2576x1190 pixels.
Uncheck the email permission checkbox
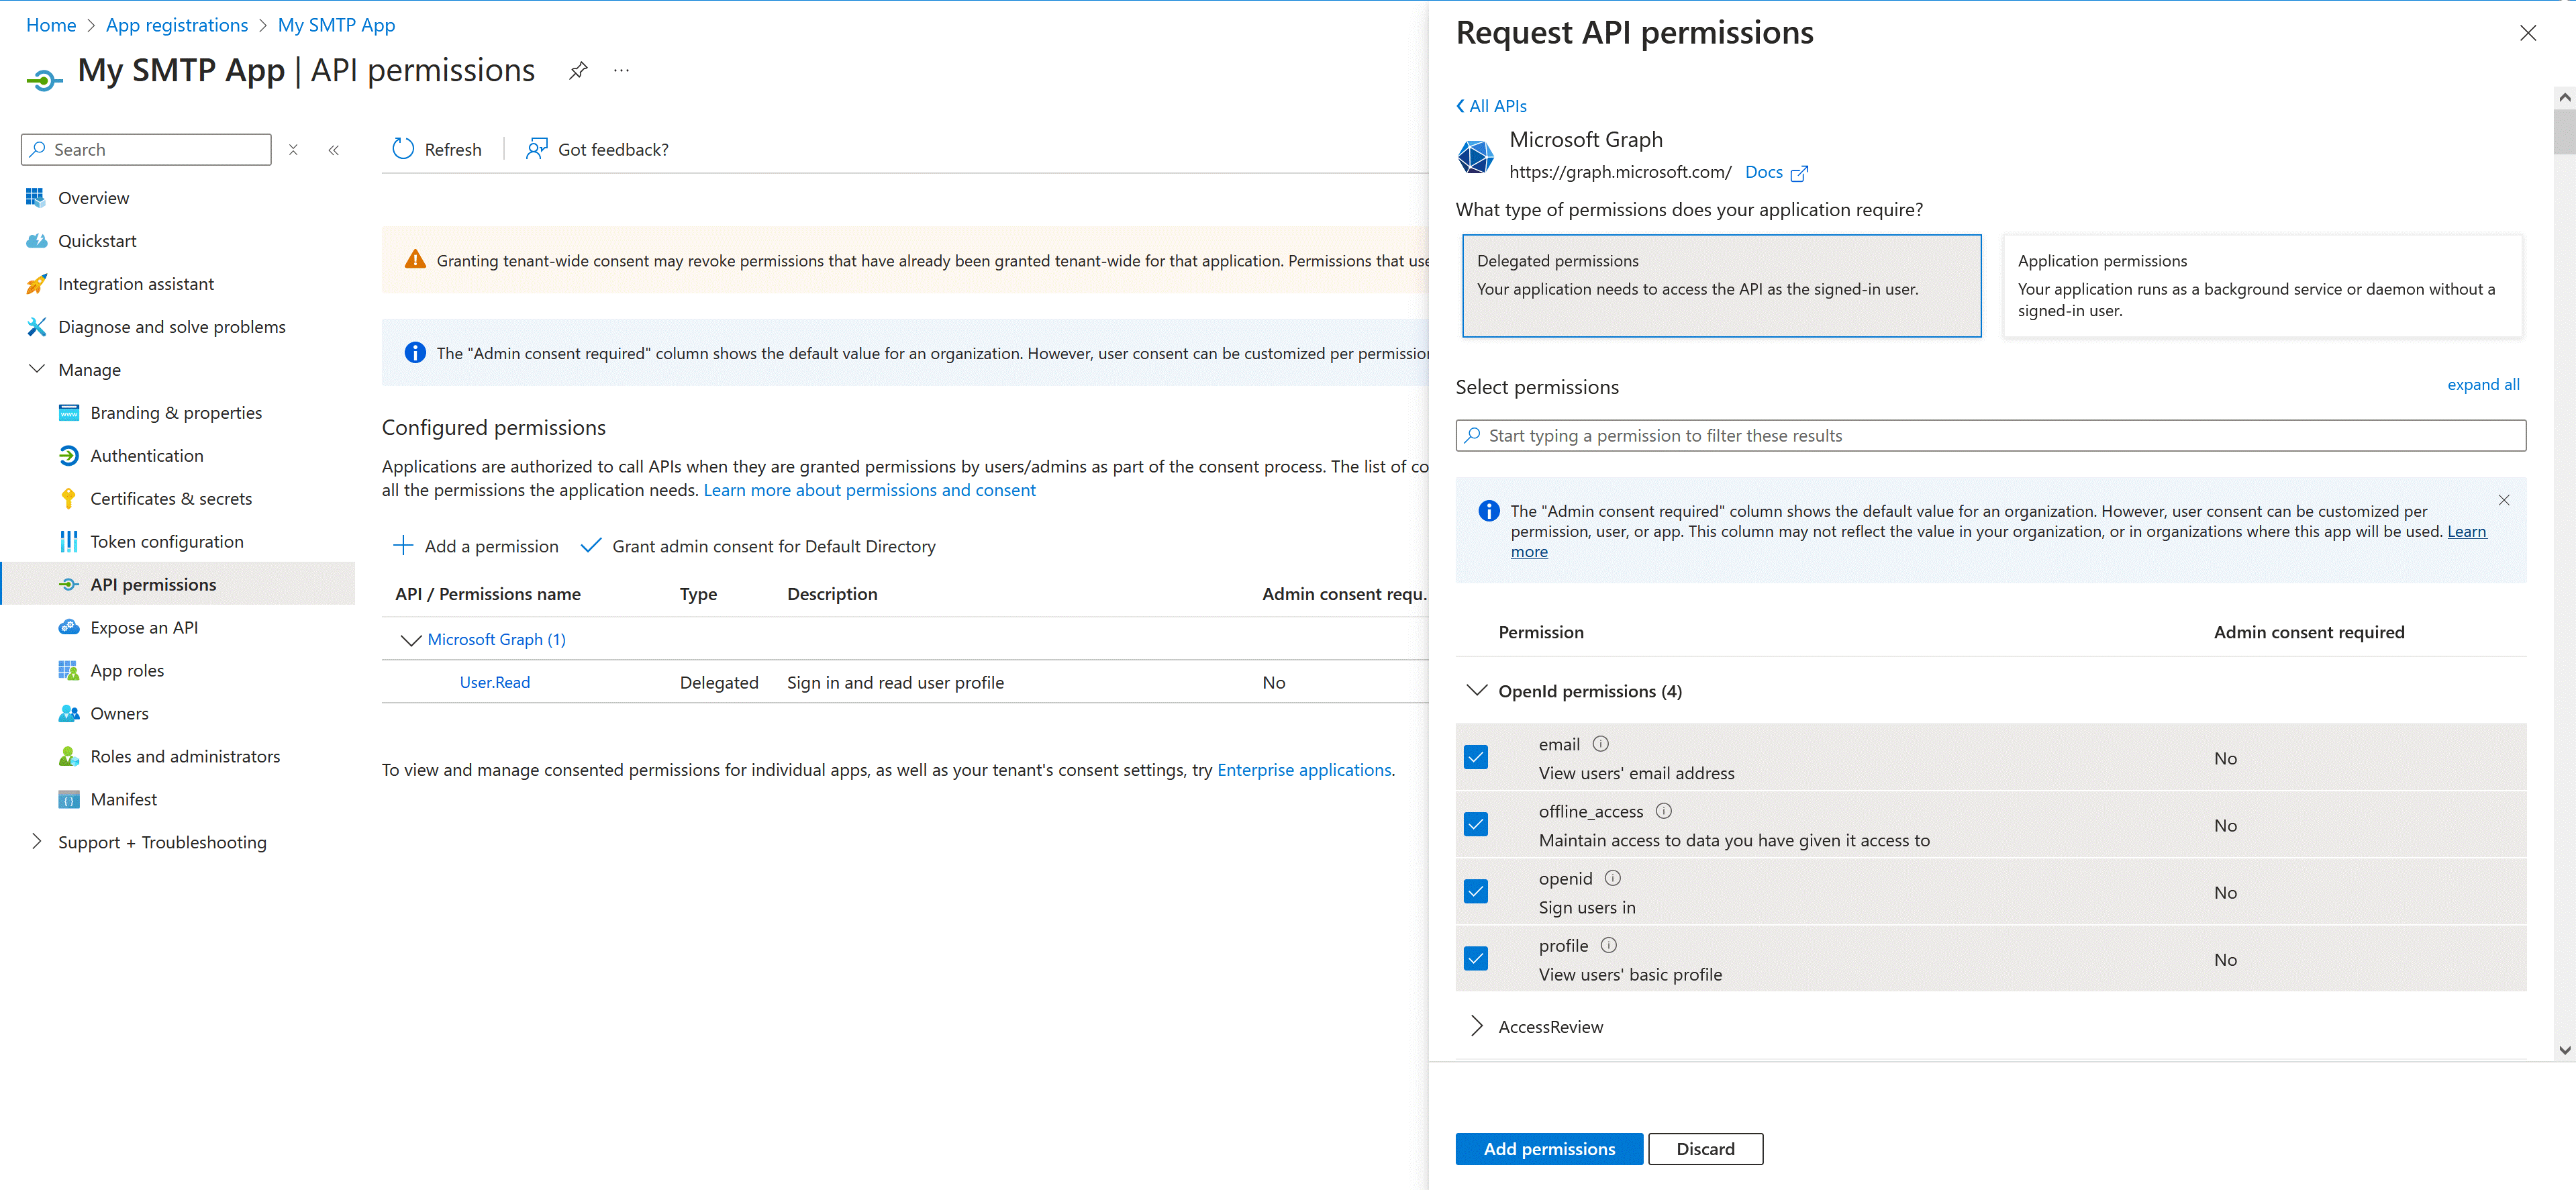click(x=1475, y=757)
